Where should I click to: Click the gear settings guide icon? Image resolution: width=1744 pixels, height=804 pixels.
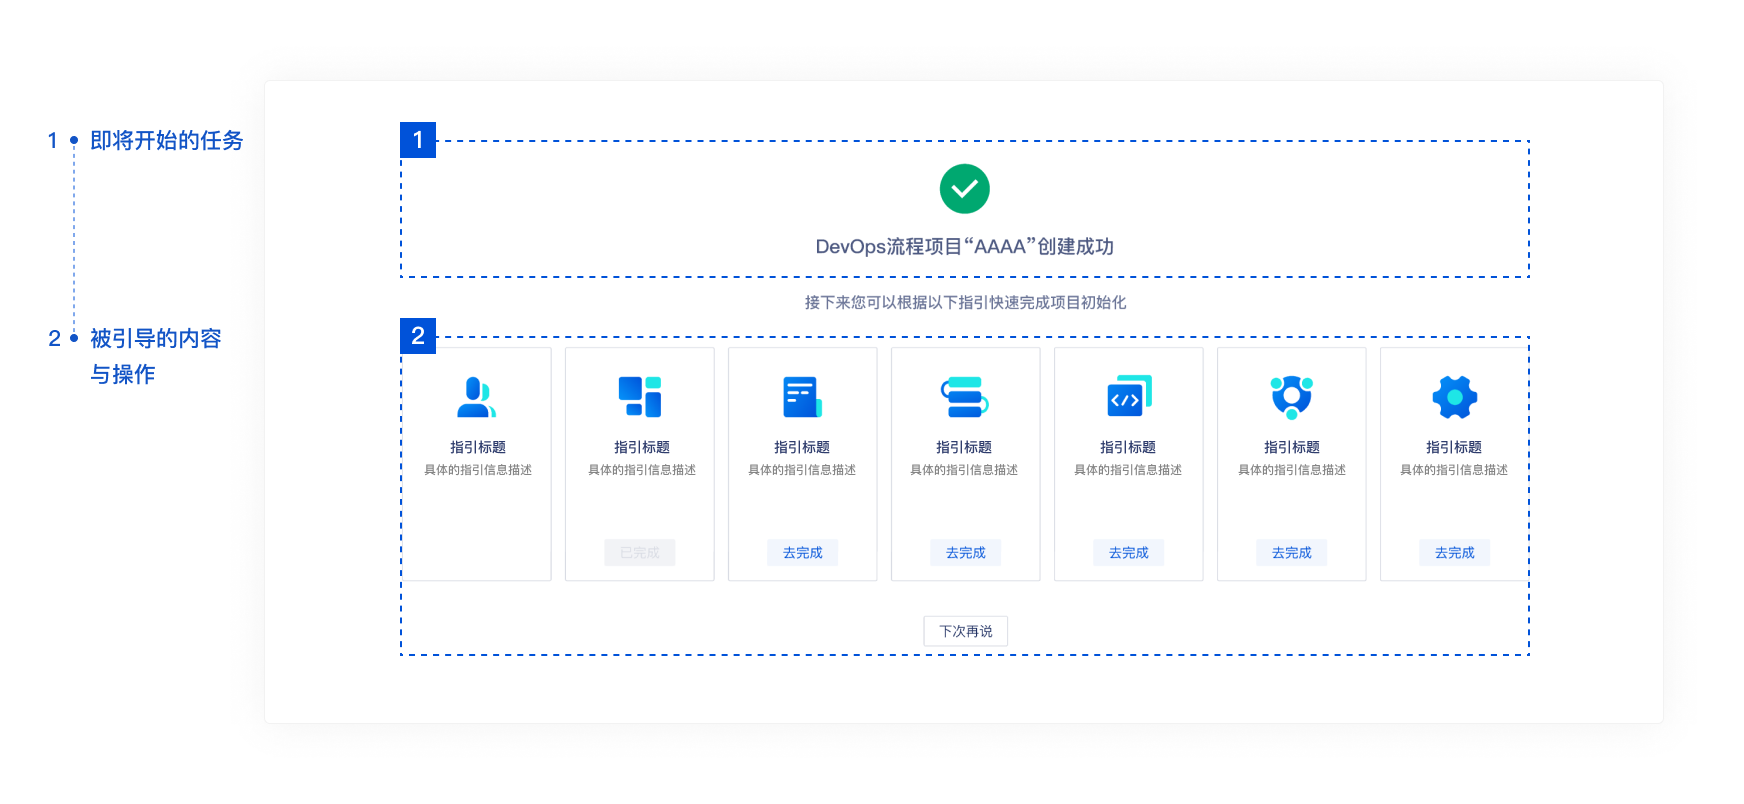1455,397
